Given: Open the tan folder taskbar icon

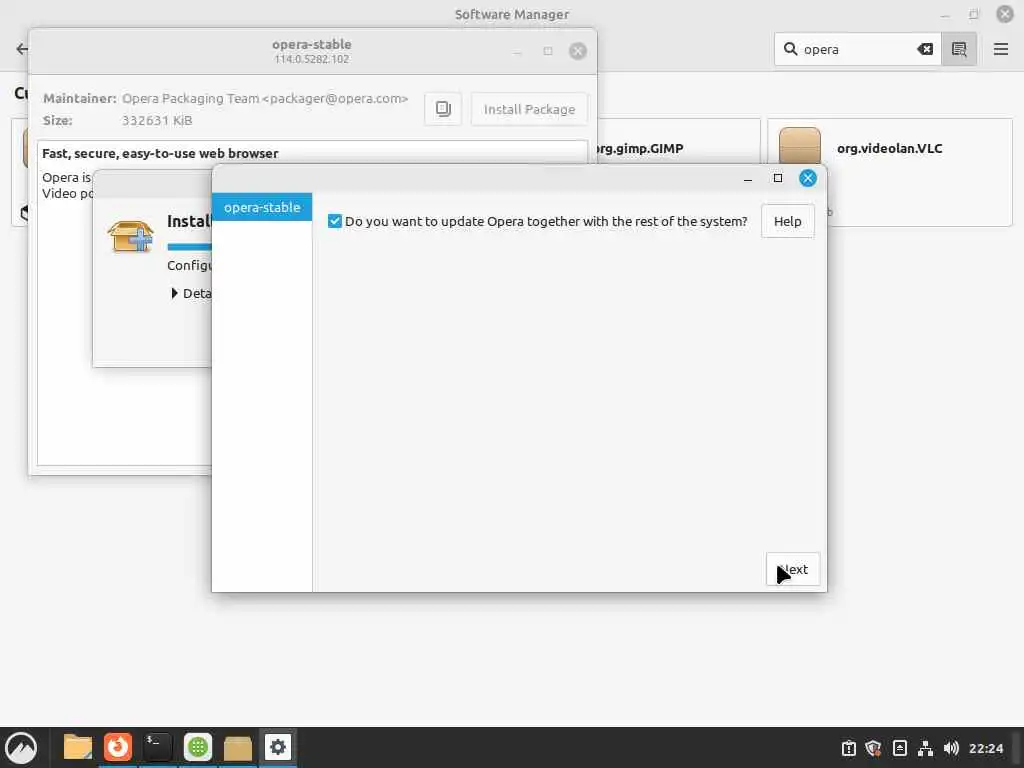Looking at the screenshot, I should 238,747.
